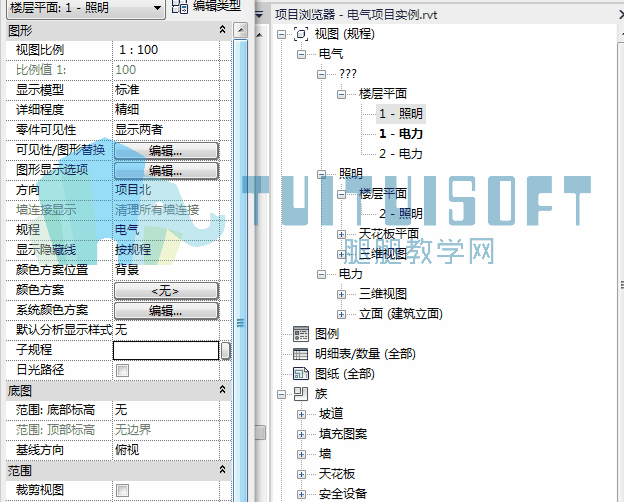Click the 编辑类型 button

[x=206, y=6]
